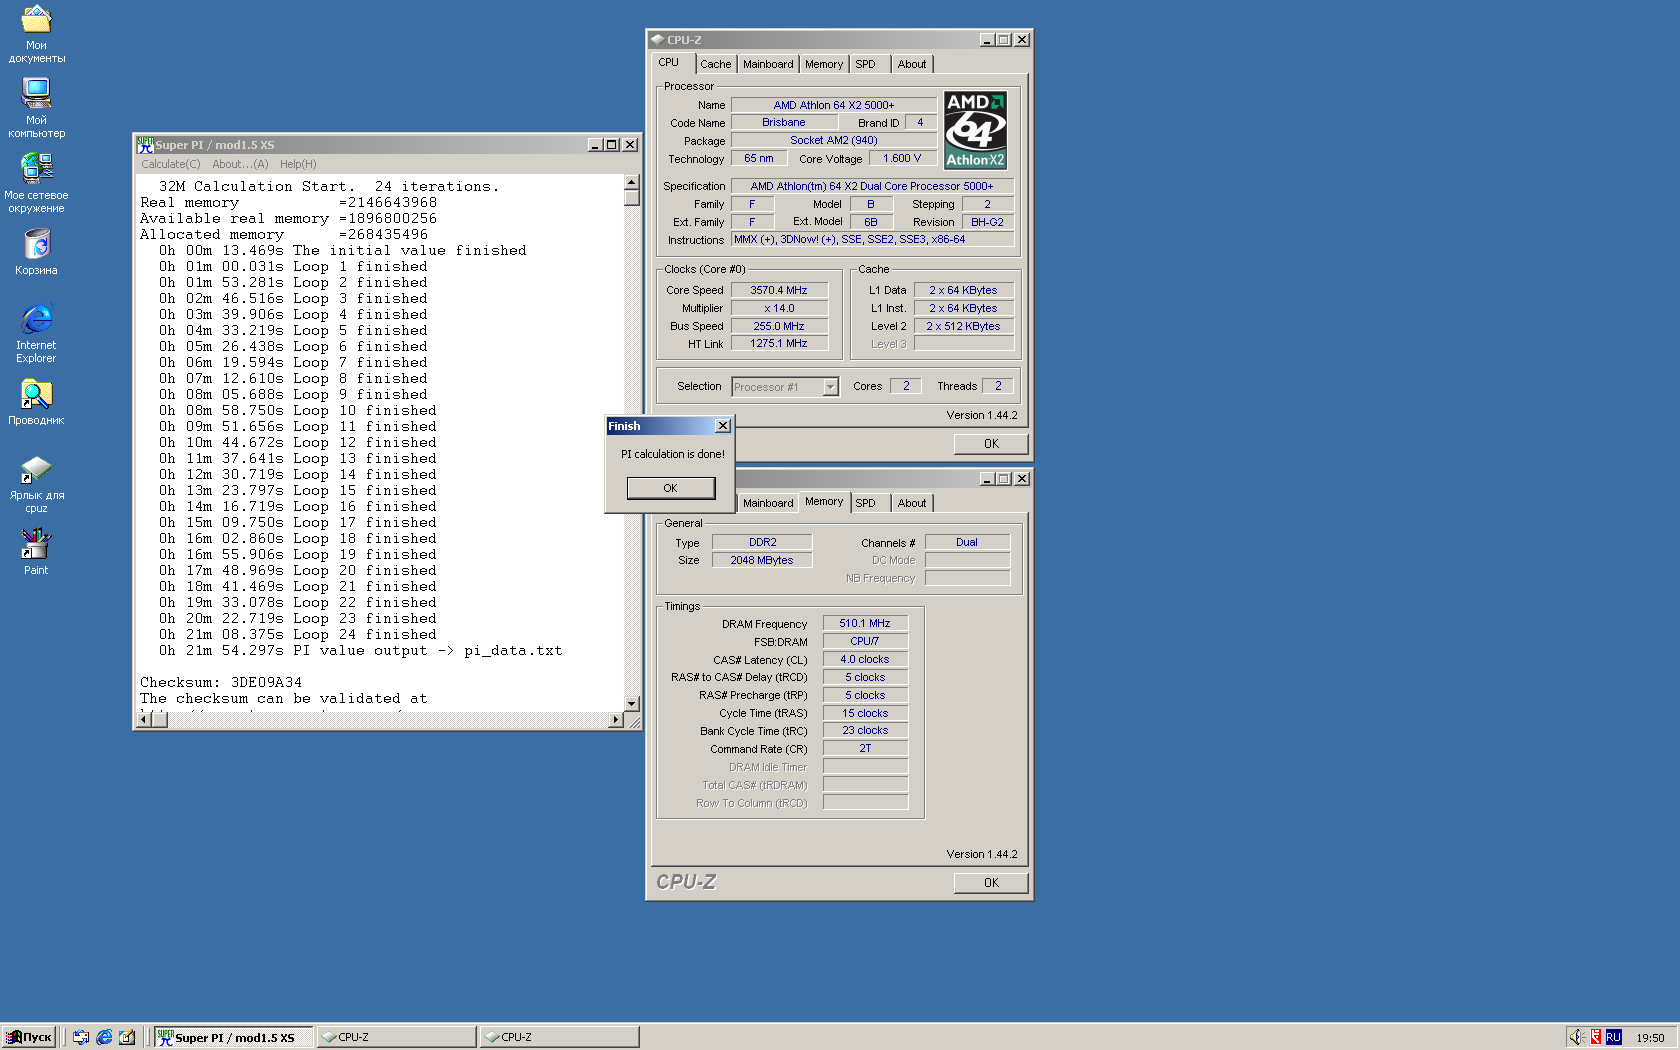Click the Level 2 cache 2 x 512 KBytes value

pyautogui.click(x=963, y=326)
